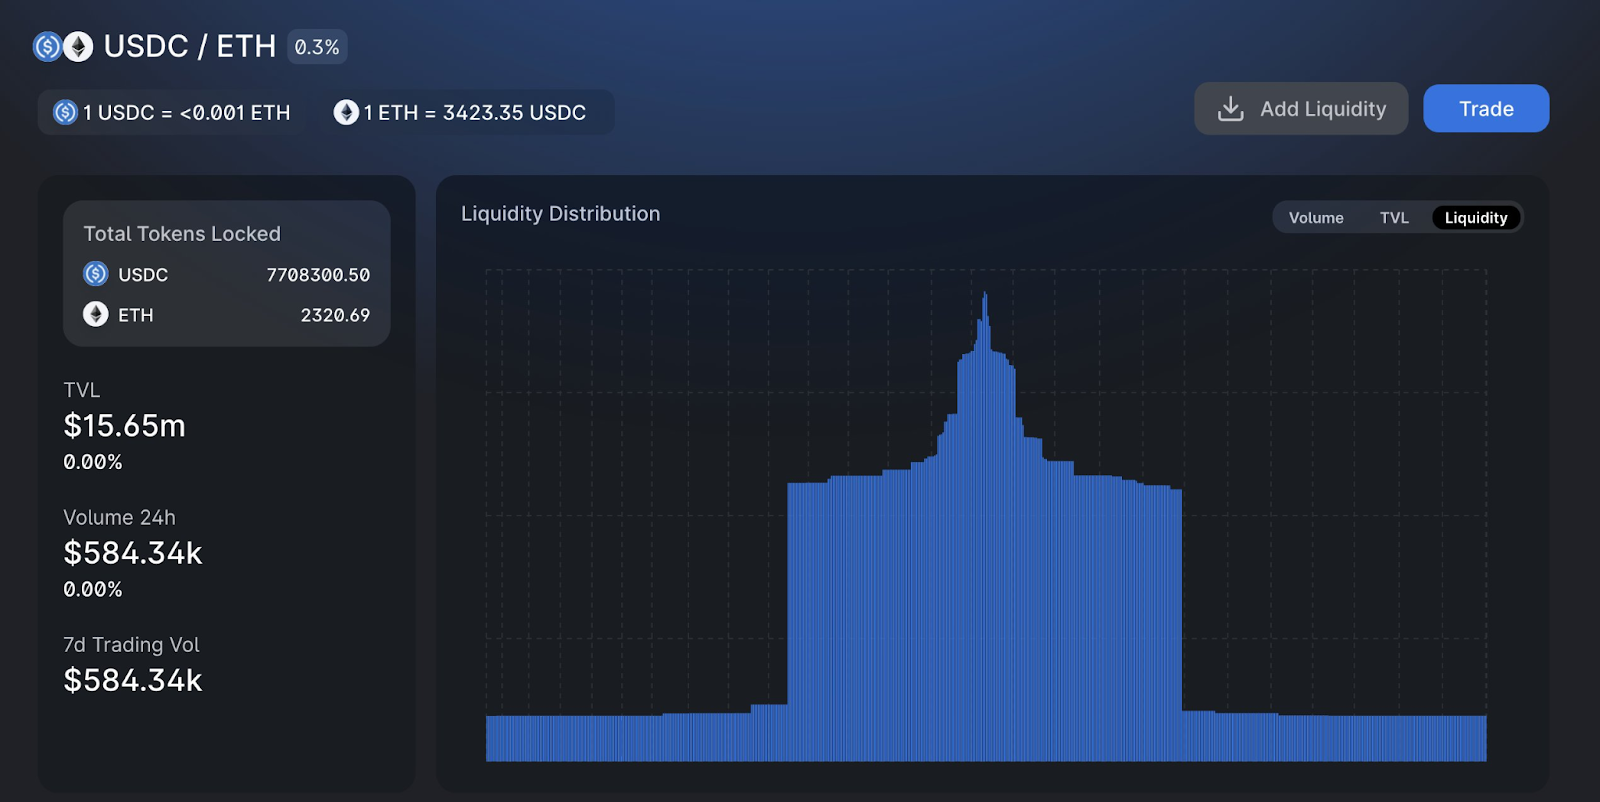Click the TVL value $15.65m
The image size is (1600, 802).
(125, 426)
